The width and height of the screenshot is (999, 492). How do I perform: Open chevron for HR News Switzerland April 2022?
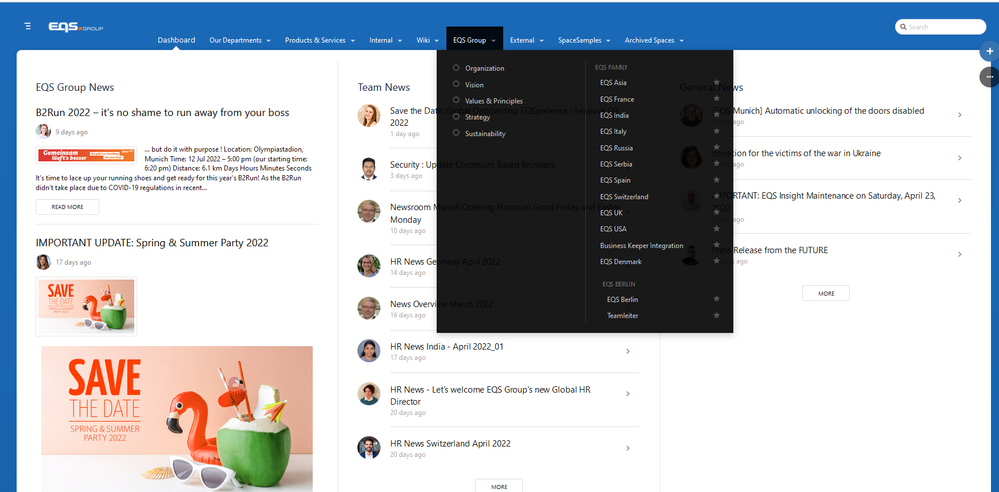pos(628,448)
